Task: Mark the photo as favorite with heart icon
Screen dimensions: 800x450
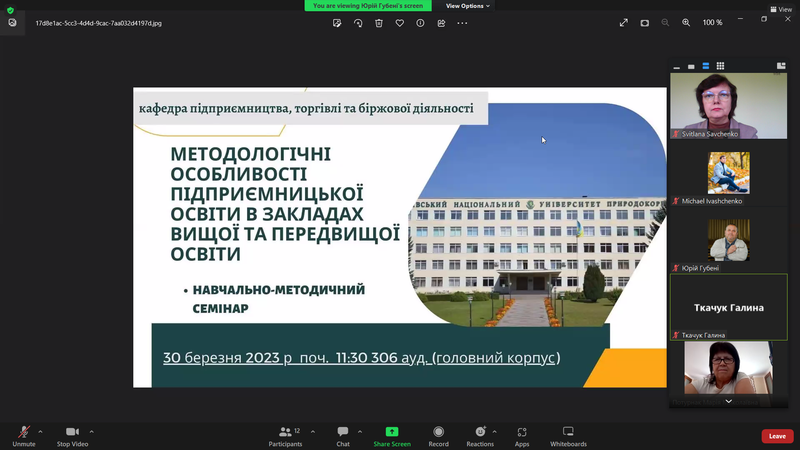Action: [399, 23]
